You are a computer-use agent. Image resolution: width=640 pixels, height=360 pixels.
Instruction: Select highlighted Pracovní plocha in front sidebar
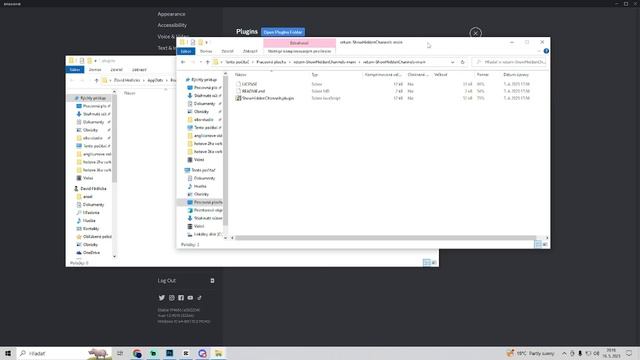pos(204,202)
